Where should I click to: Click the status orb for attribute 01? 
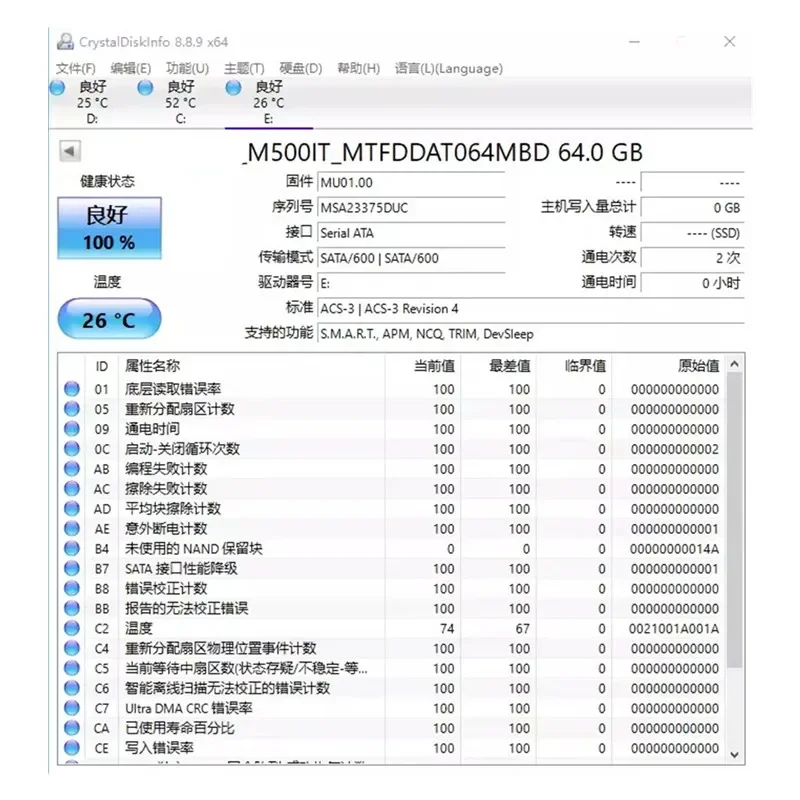tap(72, 389)
